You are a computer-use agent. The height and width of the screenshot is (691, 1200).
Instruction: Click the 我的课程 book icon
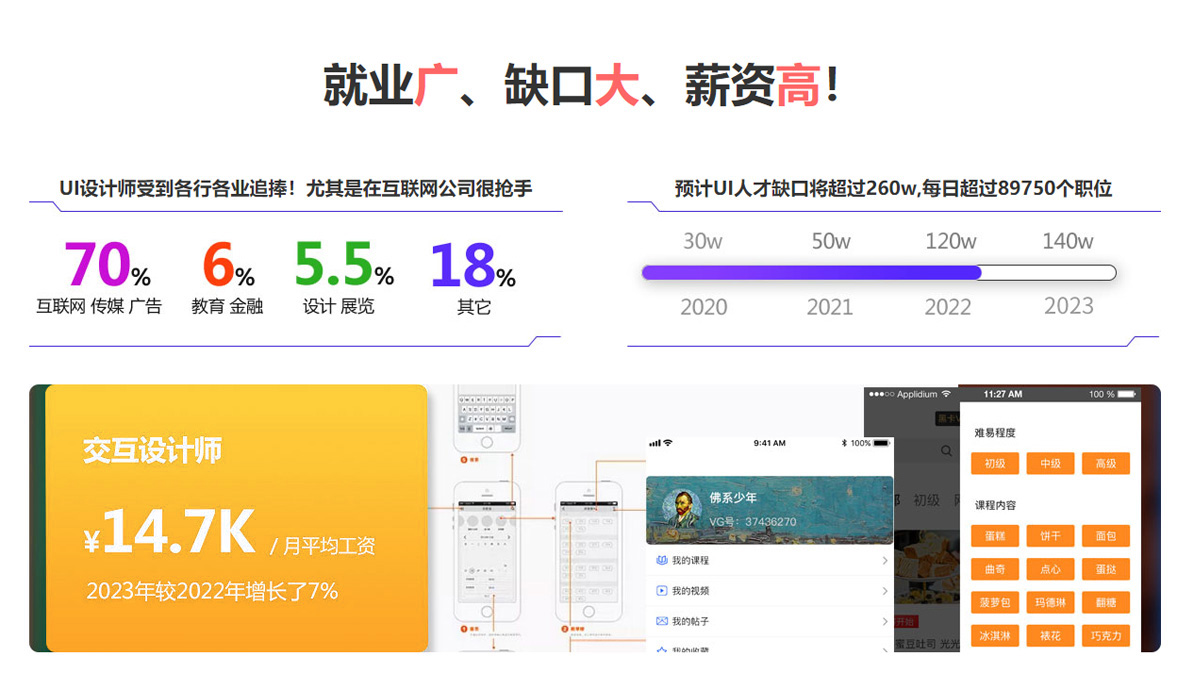click(661, 561)
